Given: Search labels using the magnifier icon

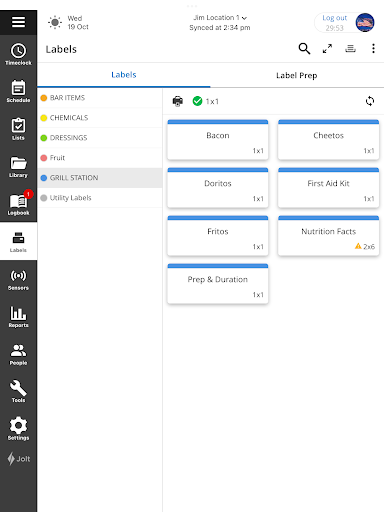Looking at the screenshot, I should coord(304,49).
